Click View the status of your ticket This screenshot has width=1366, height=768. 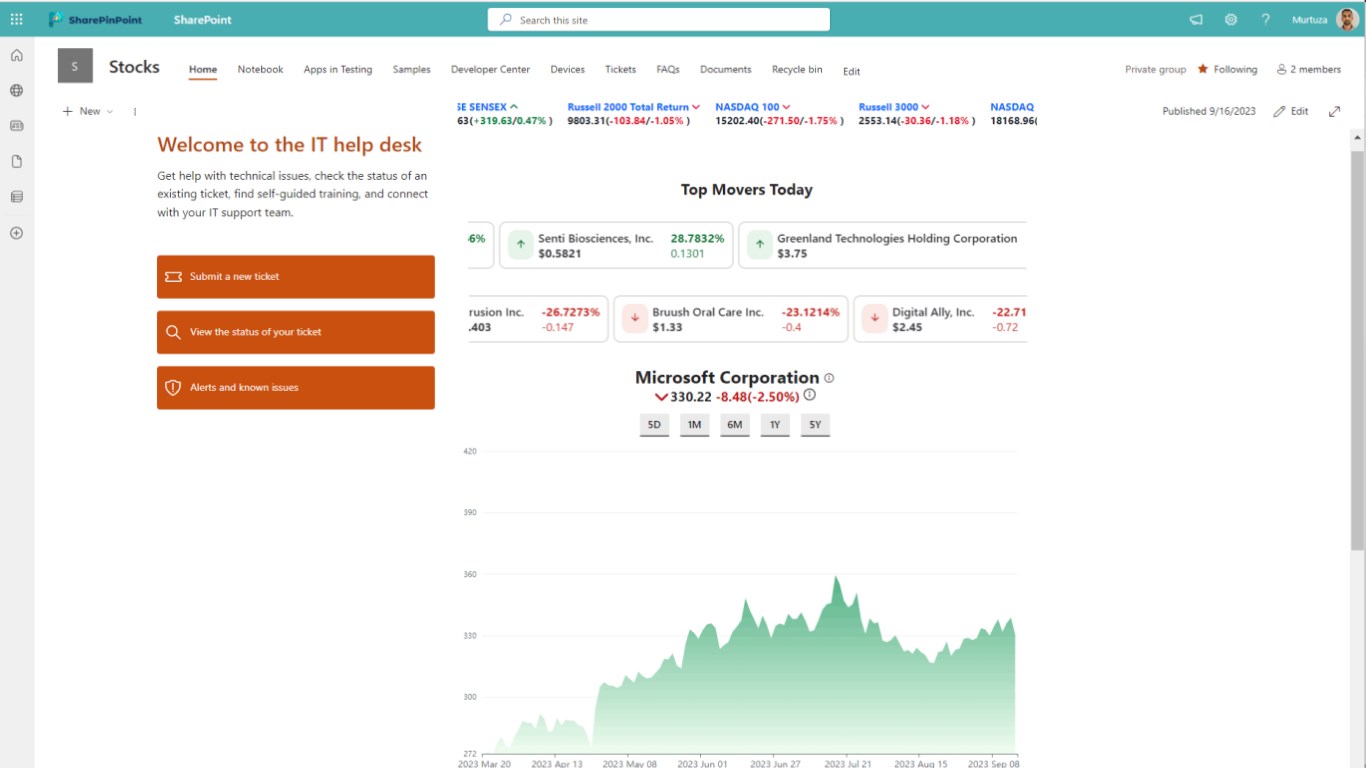296,332
